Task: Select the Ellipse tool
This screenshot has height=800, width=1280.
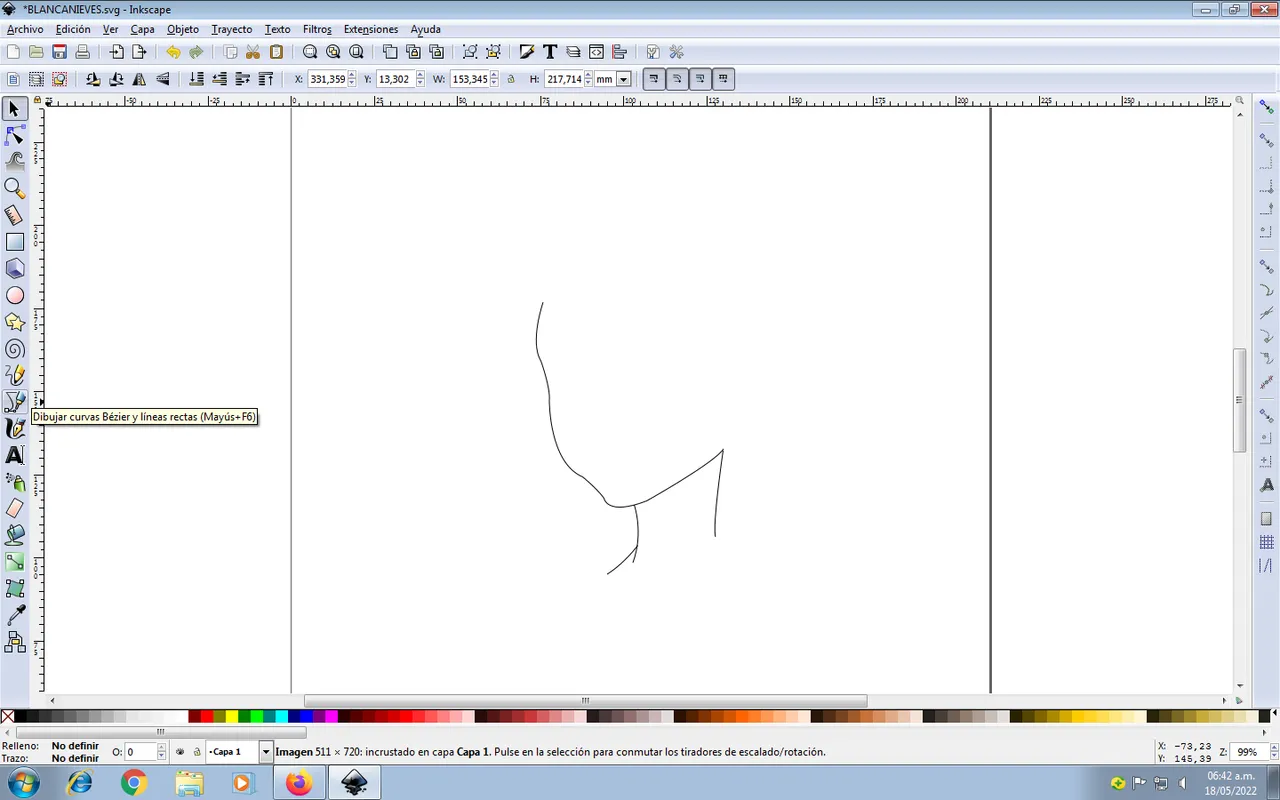Action: click(15, 295)
